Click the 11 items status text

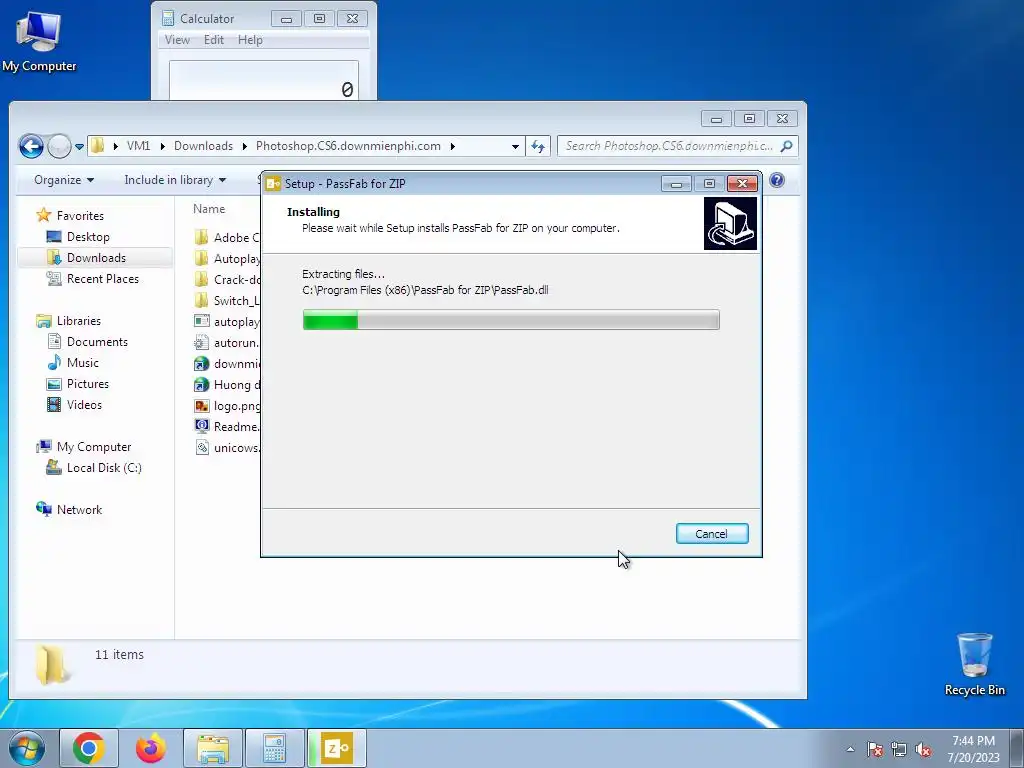coord(119,654)
